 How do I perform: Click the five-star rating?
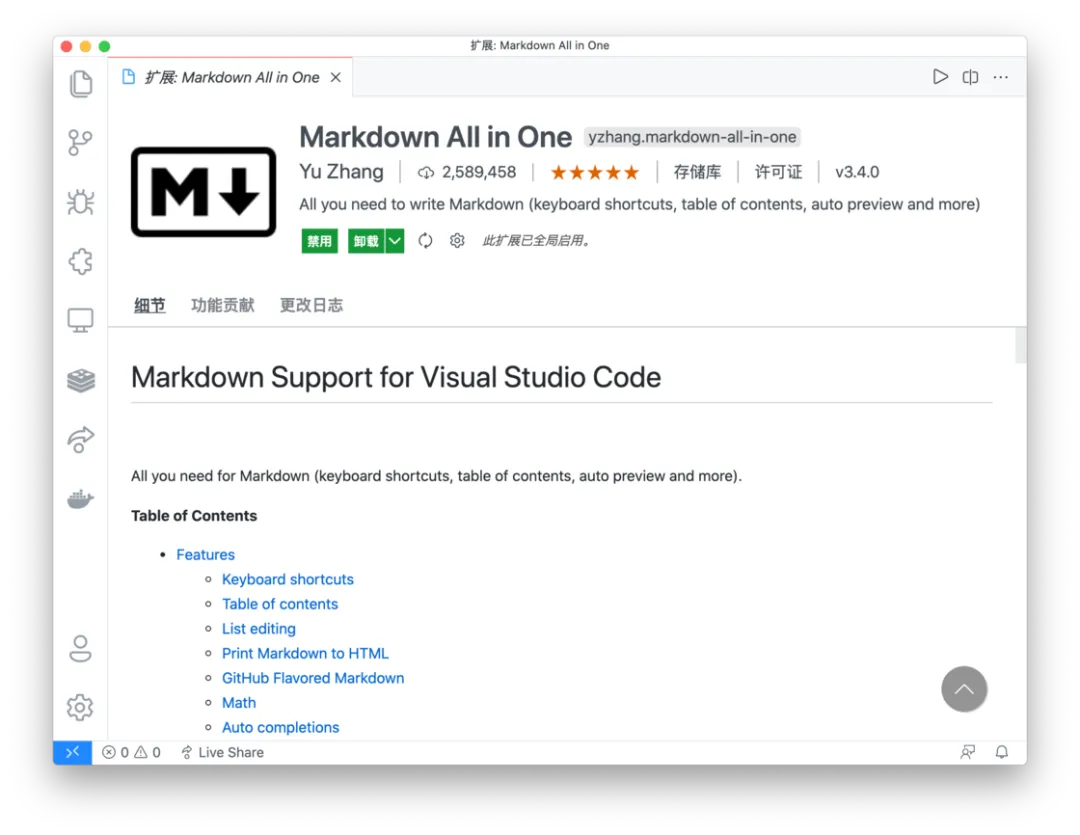click(x=595, y=172)
